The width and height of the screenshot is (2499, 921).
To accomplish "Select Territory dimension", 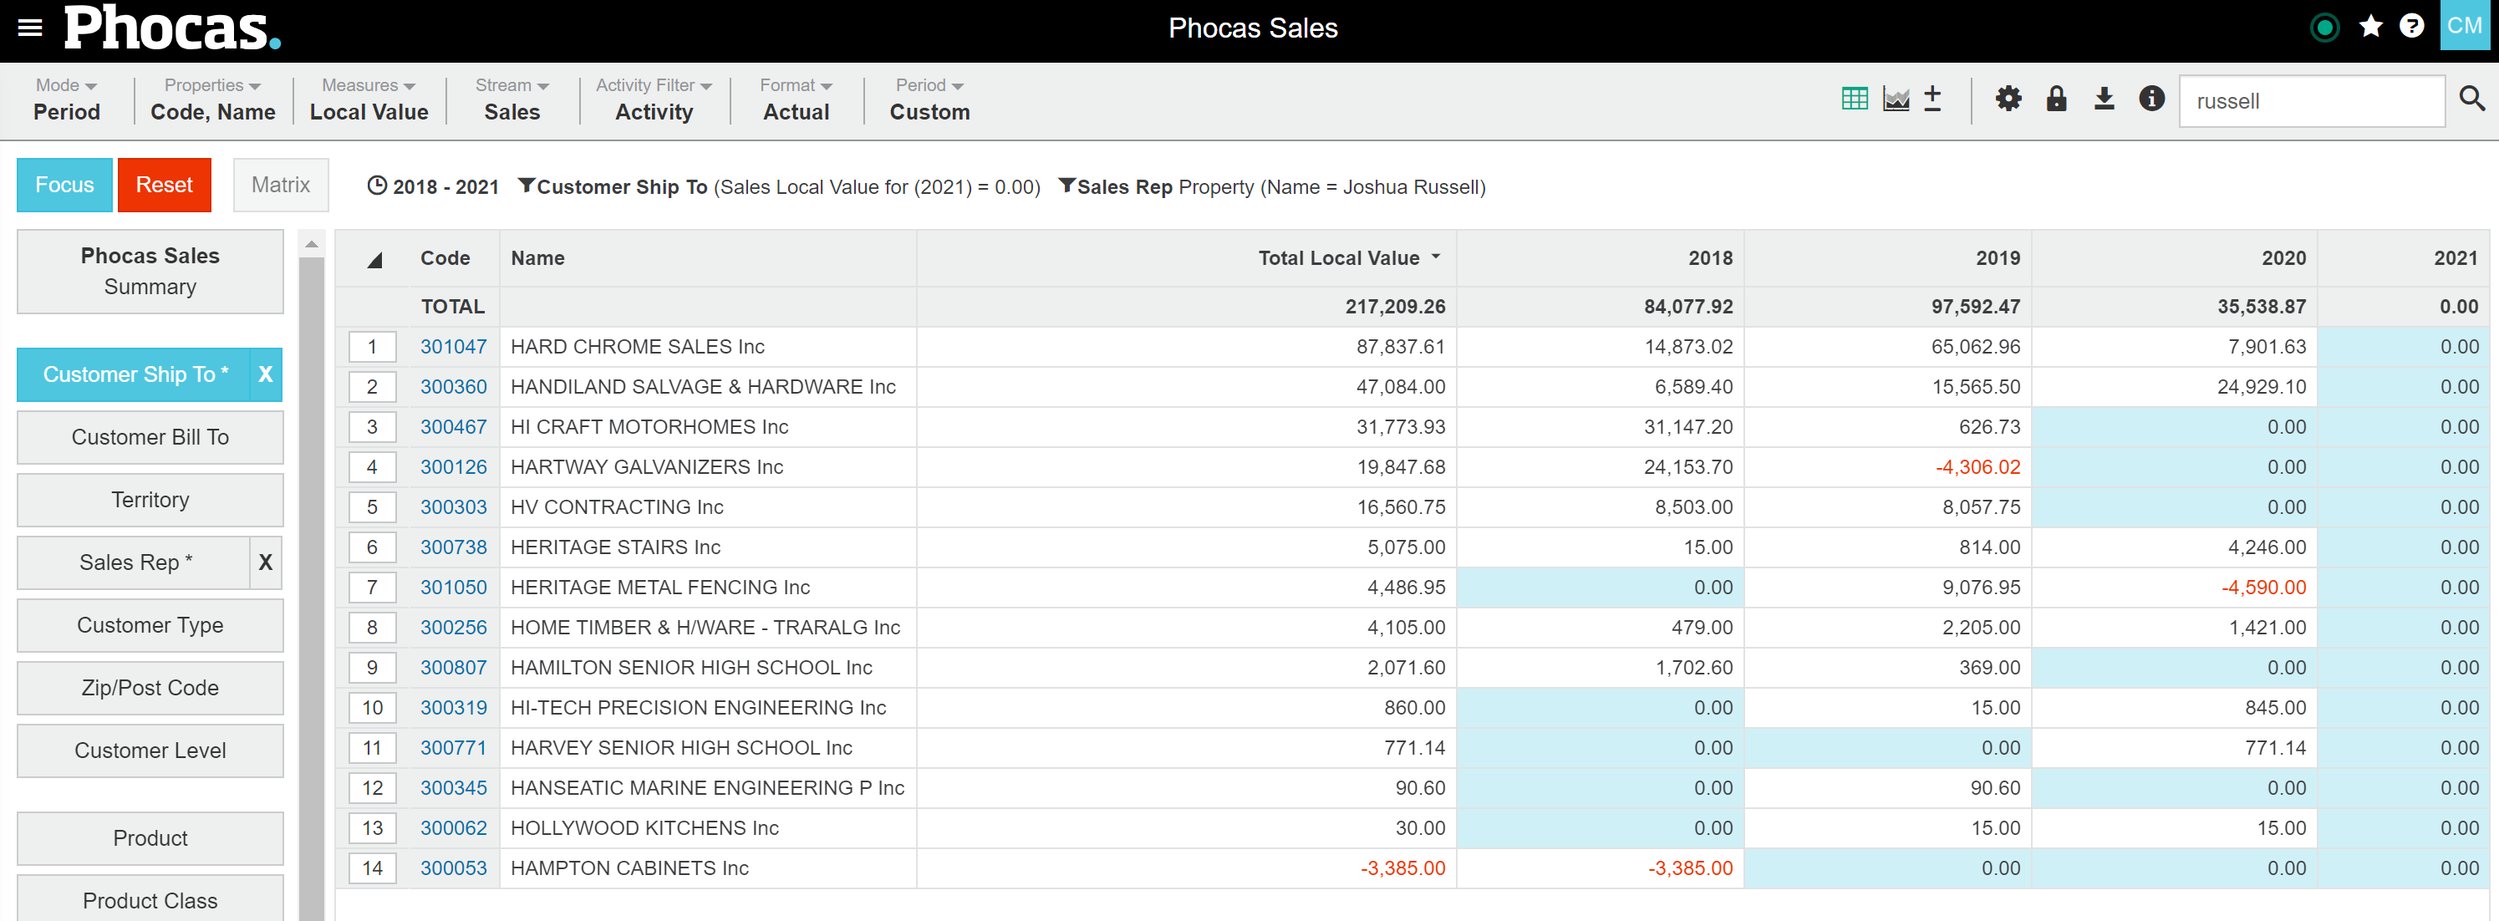I will pos(150,500).
